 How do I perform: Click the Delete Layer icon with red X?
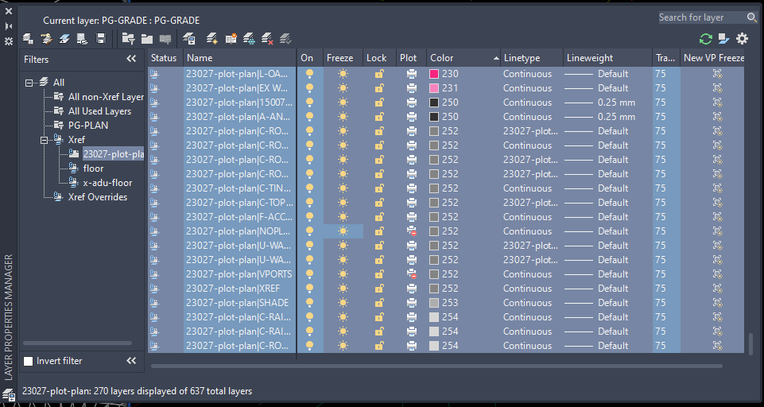(x=267, y=39)
